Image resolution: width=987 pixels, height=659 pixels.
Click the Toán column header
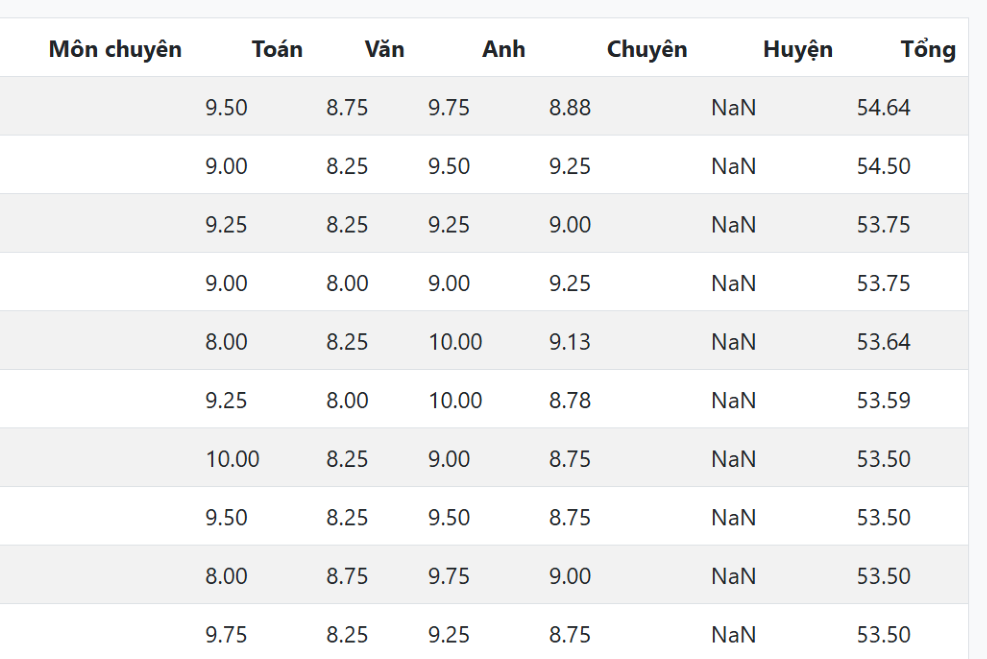277,49
